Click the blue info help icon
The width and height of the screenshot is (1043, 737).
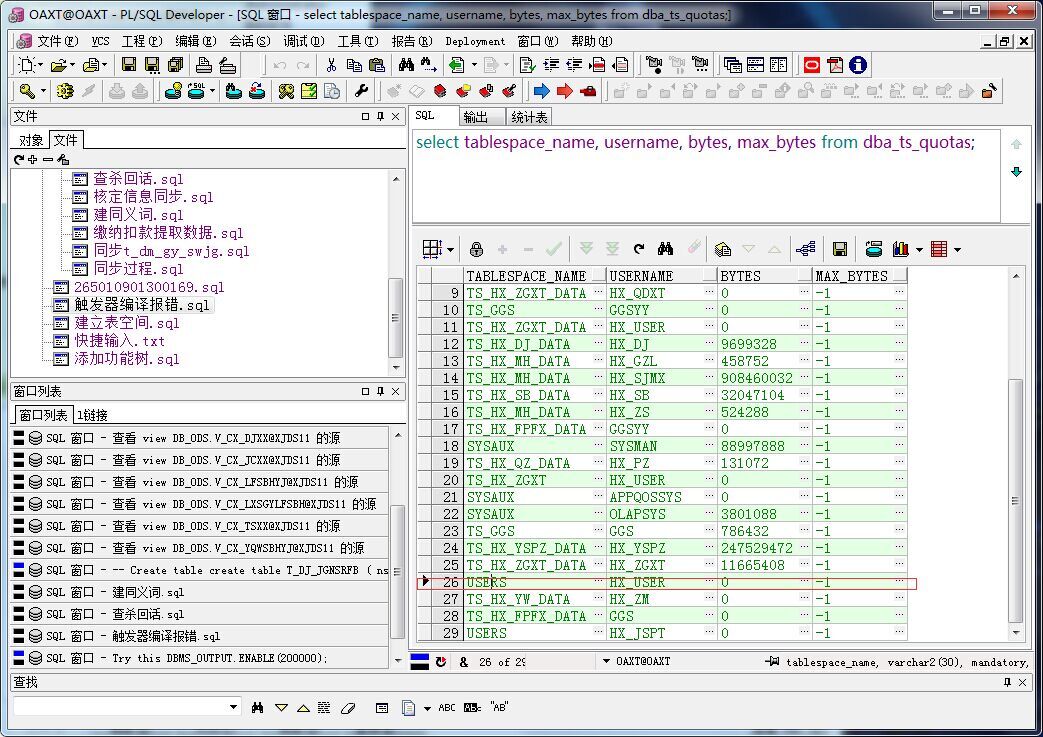tap(857, 65)
